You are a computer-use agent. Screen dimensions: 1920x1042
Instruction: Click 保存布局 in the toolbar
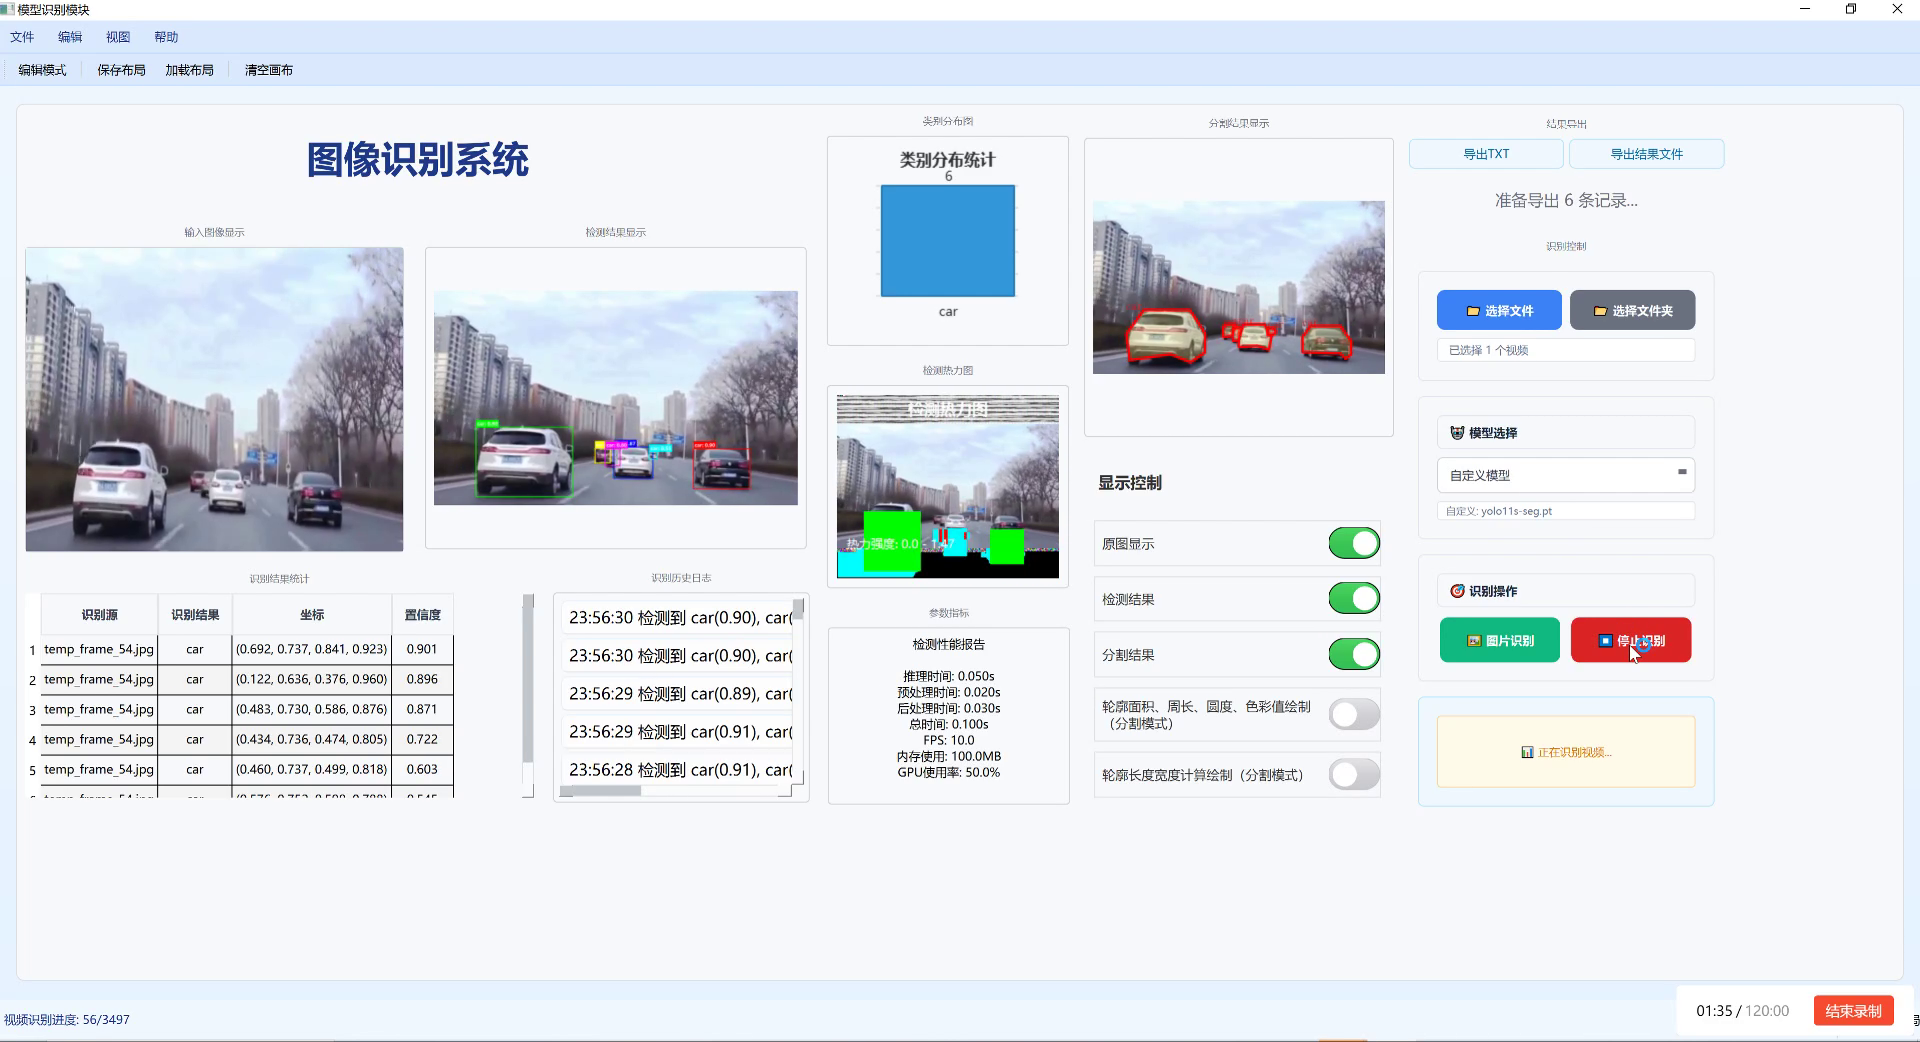pos(119,69)
